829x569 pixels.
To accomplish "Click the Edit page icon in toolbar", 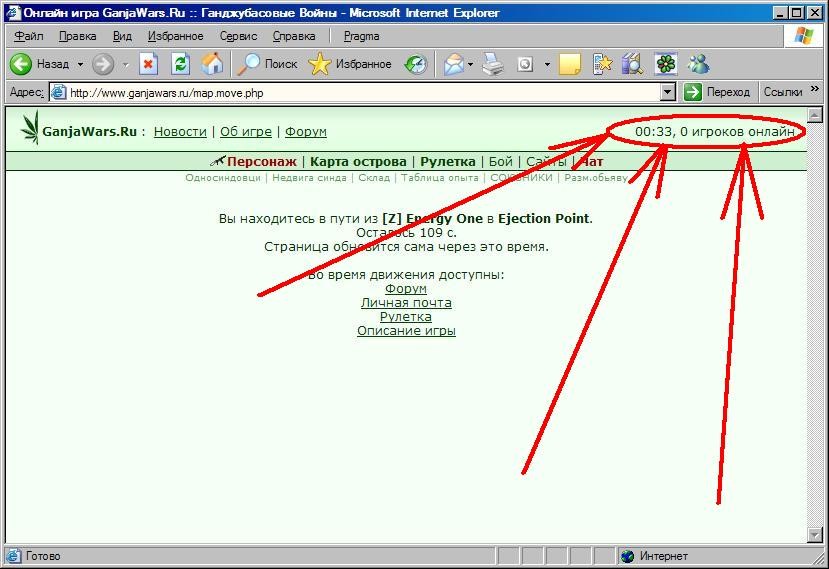I will [x=525, y=65].
